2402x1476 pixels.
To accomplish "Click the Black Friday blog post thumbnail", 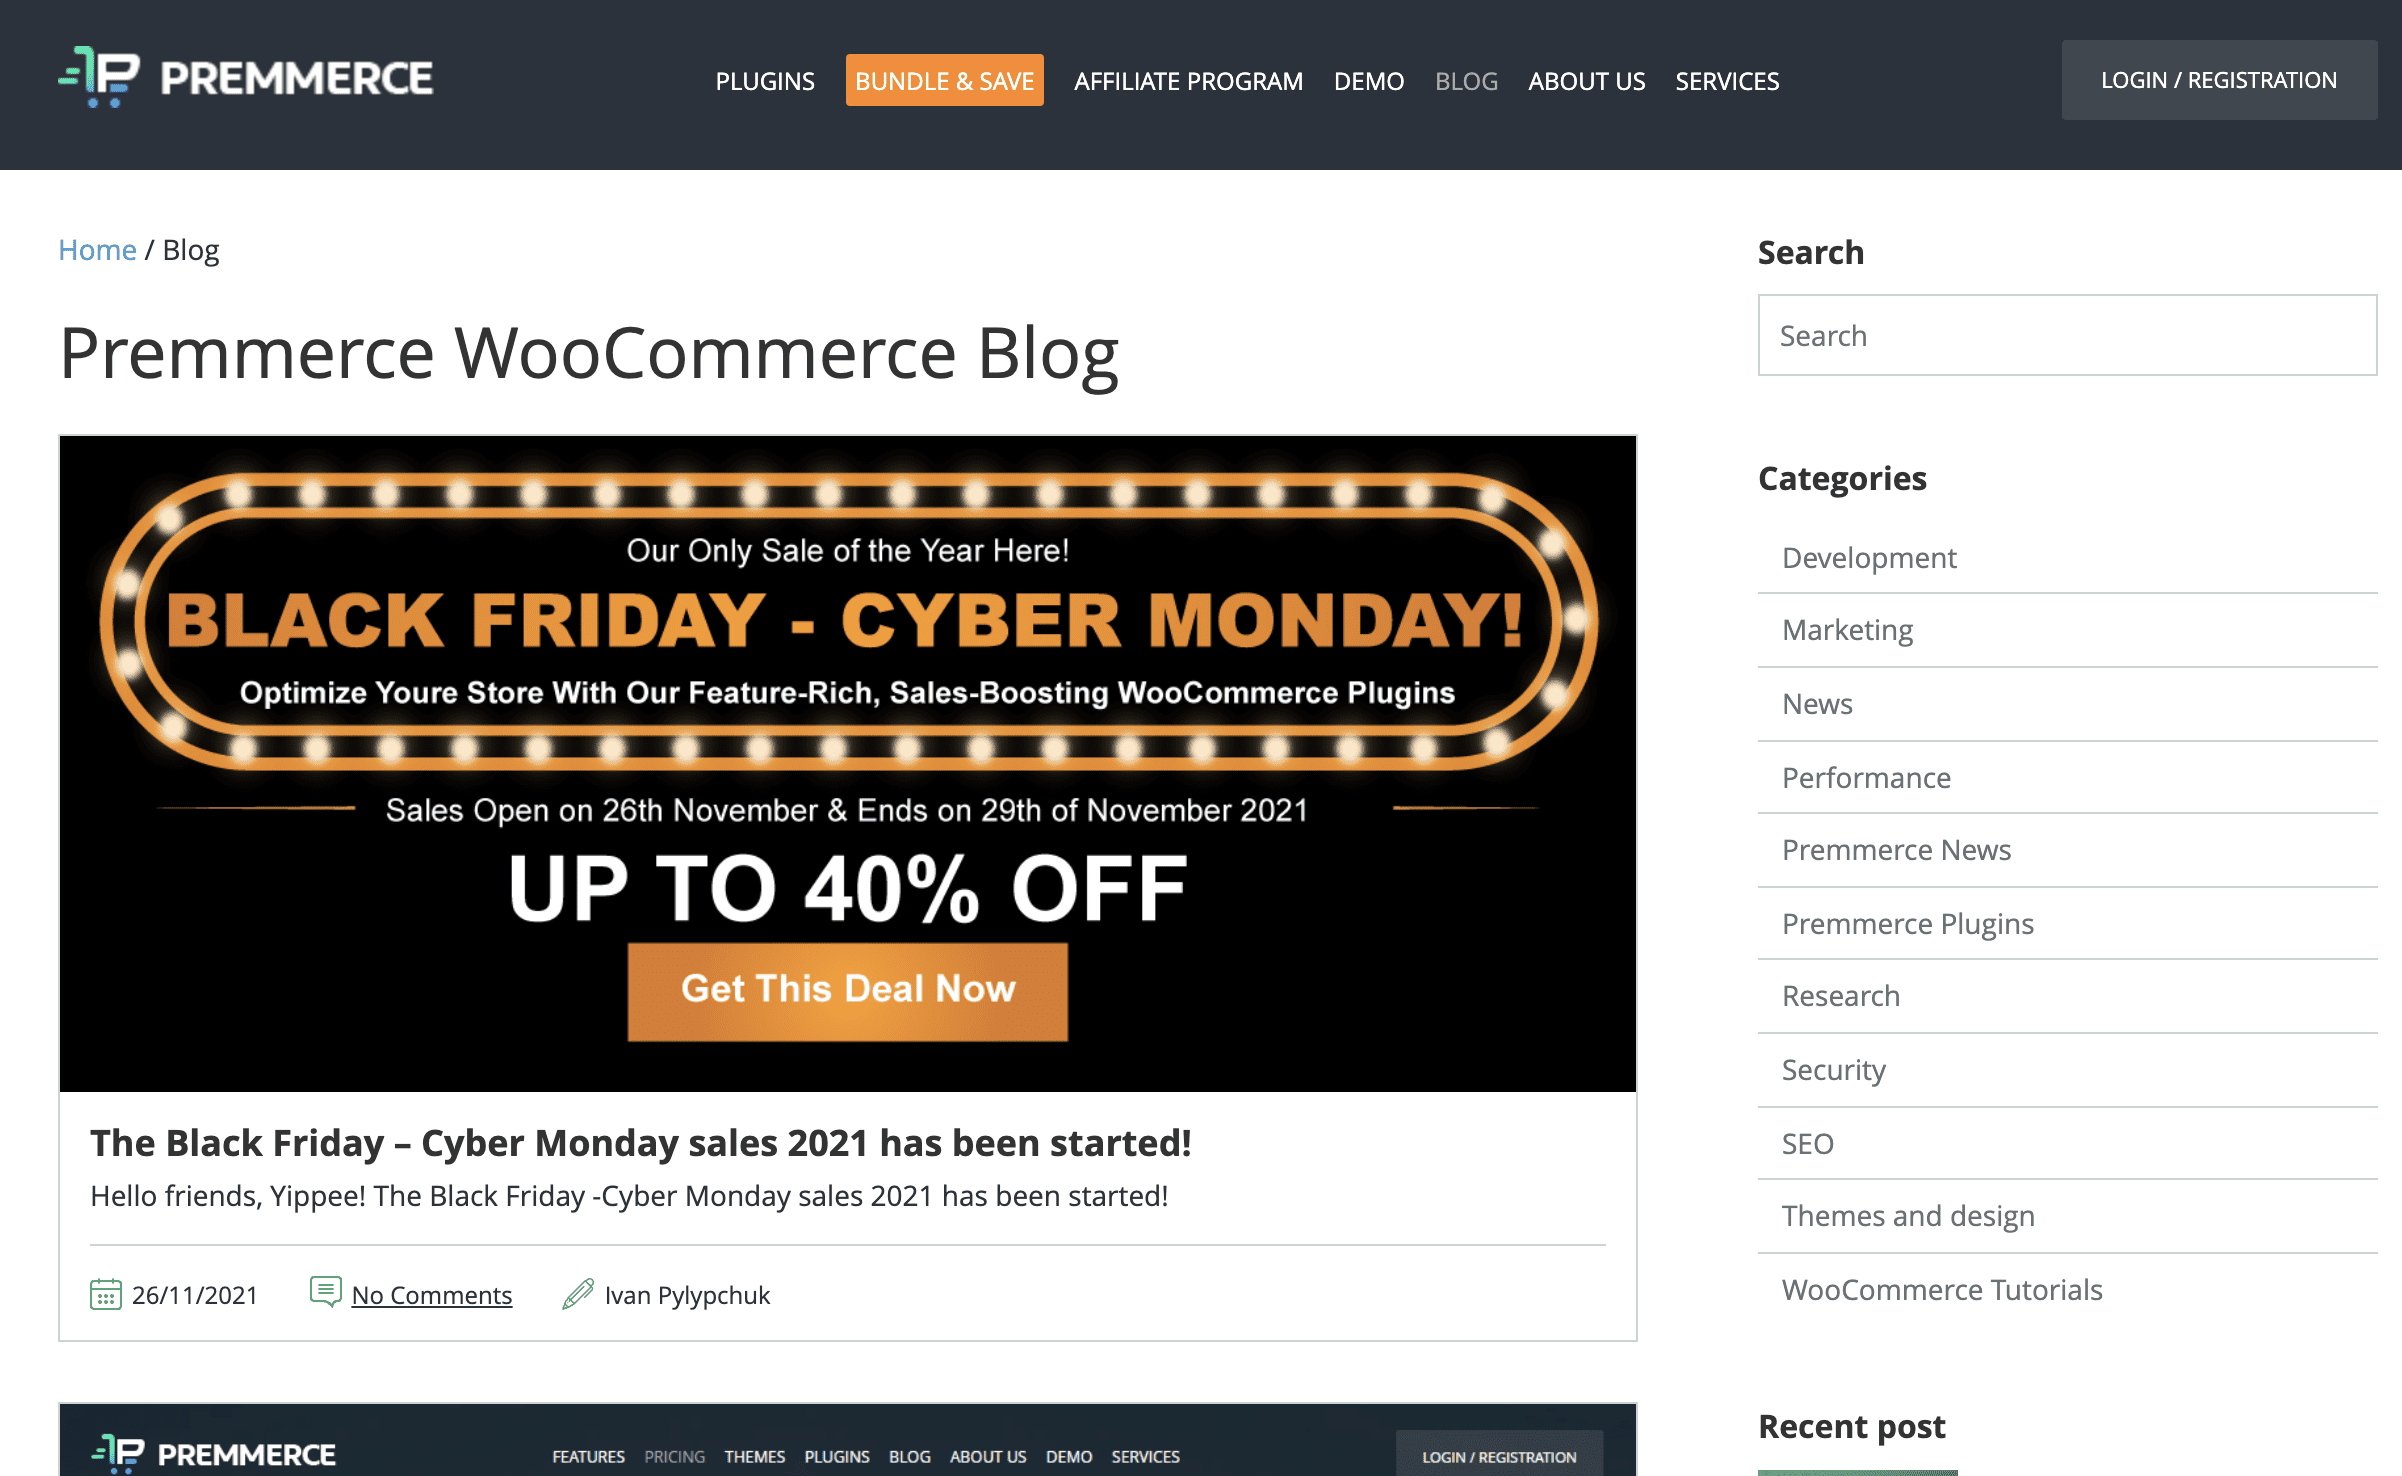I will (x=848, y=762).
